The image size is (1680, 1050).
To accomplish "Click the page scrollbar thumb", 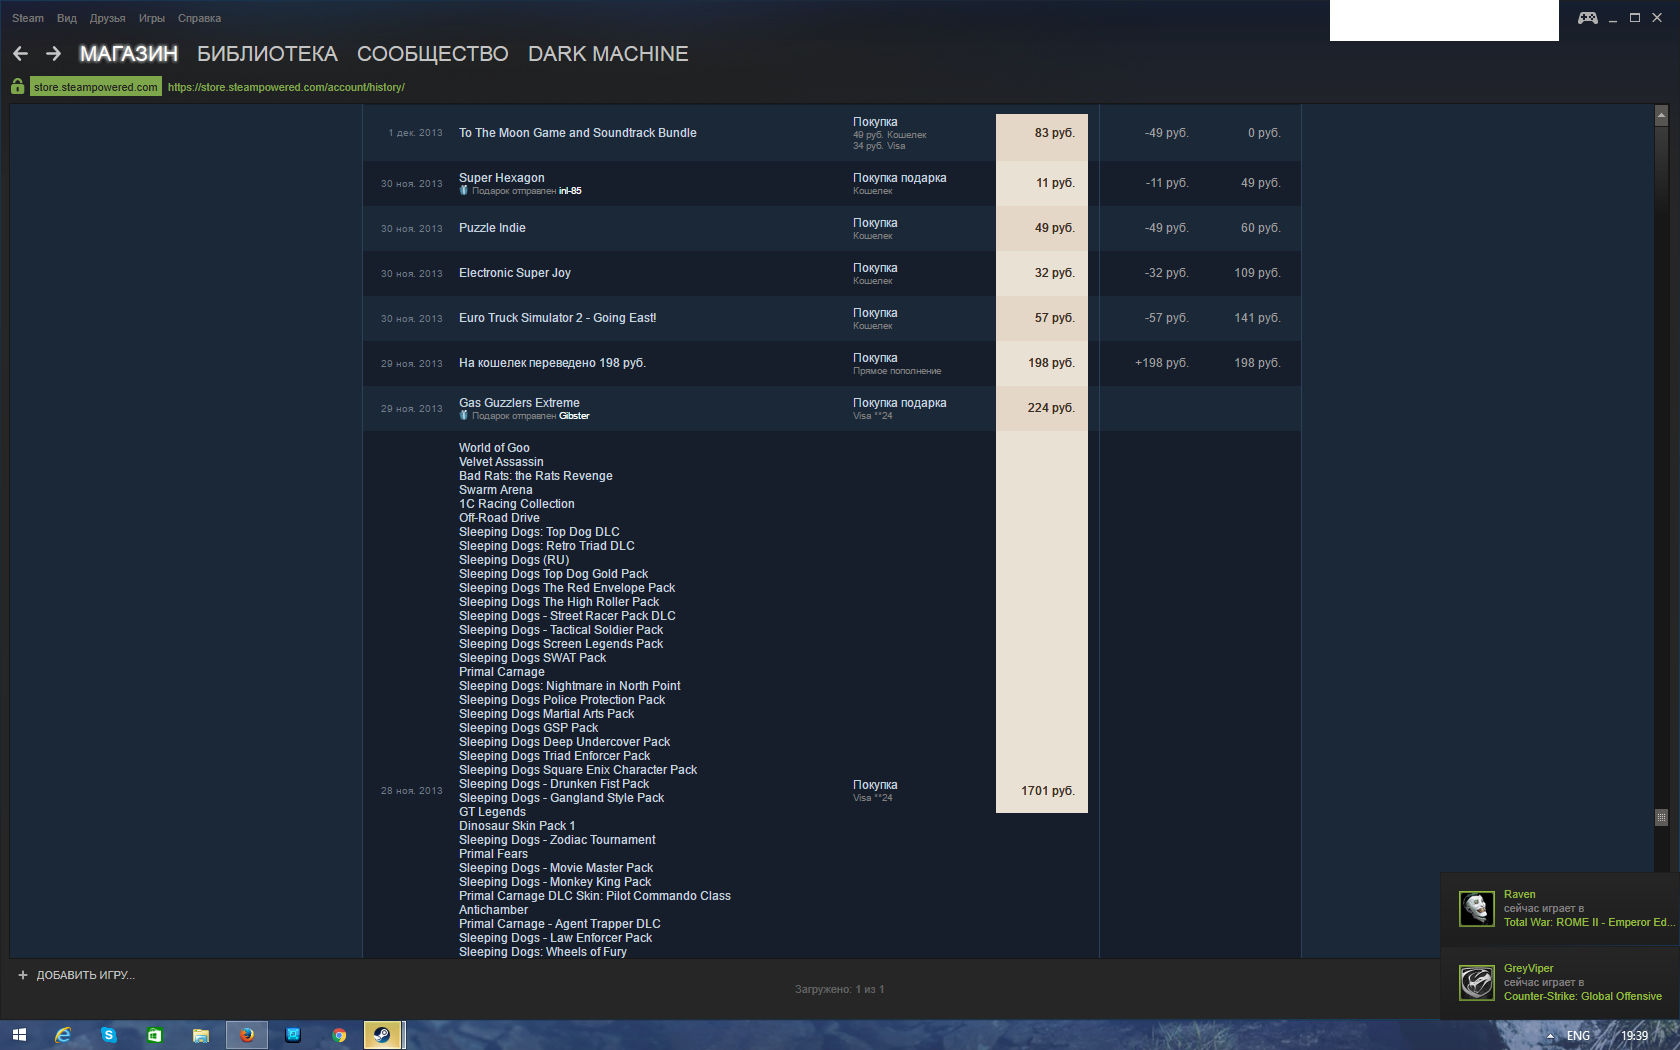I will (1662, 818).
